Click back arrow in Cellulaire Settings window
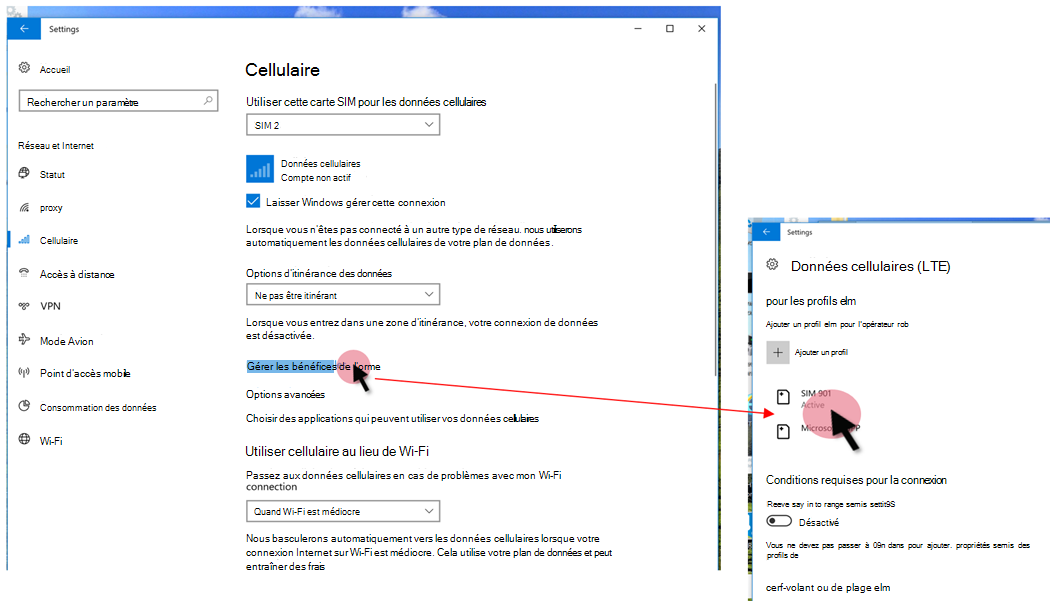The width and height of the screenshot is (1050, 601). [24, 28]
